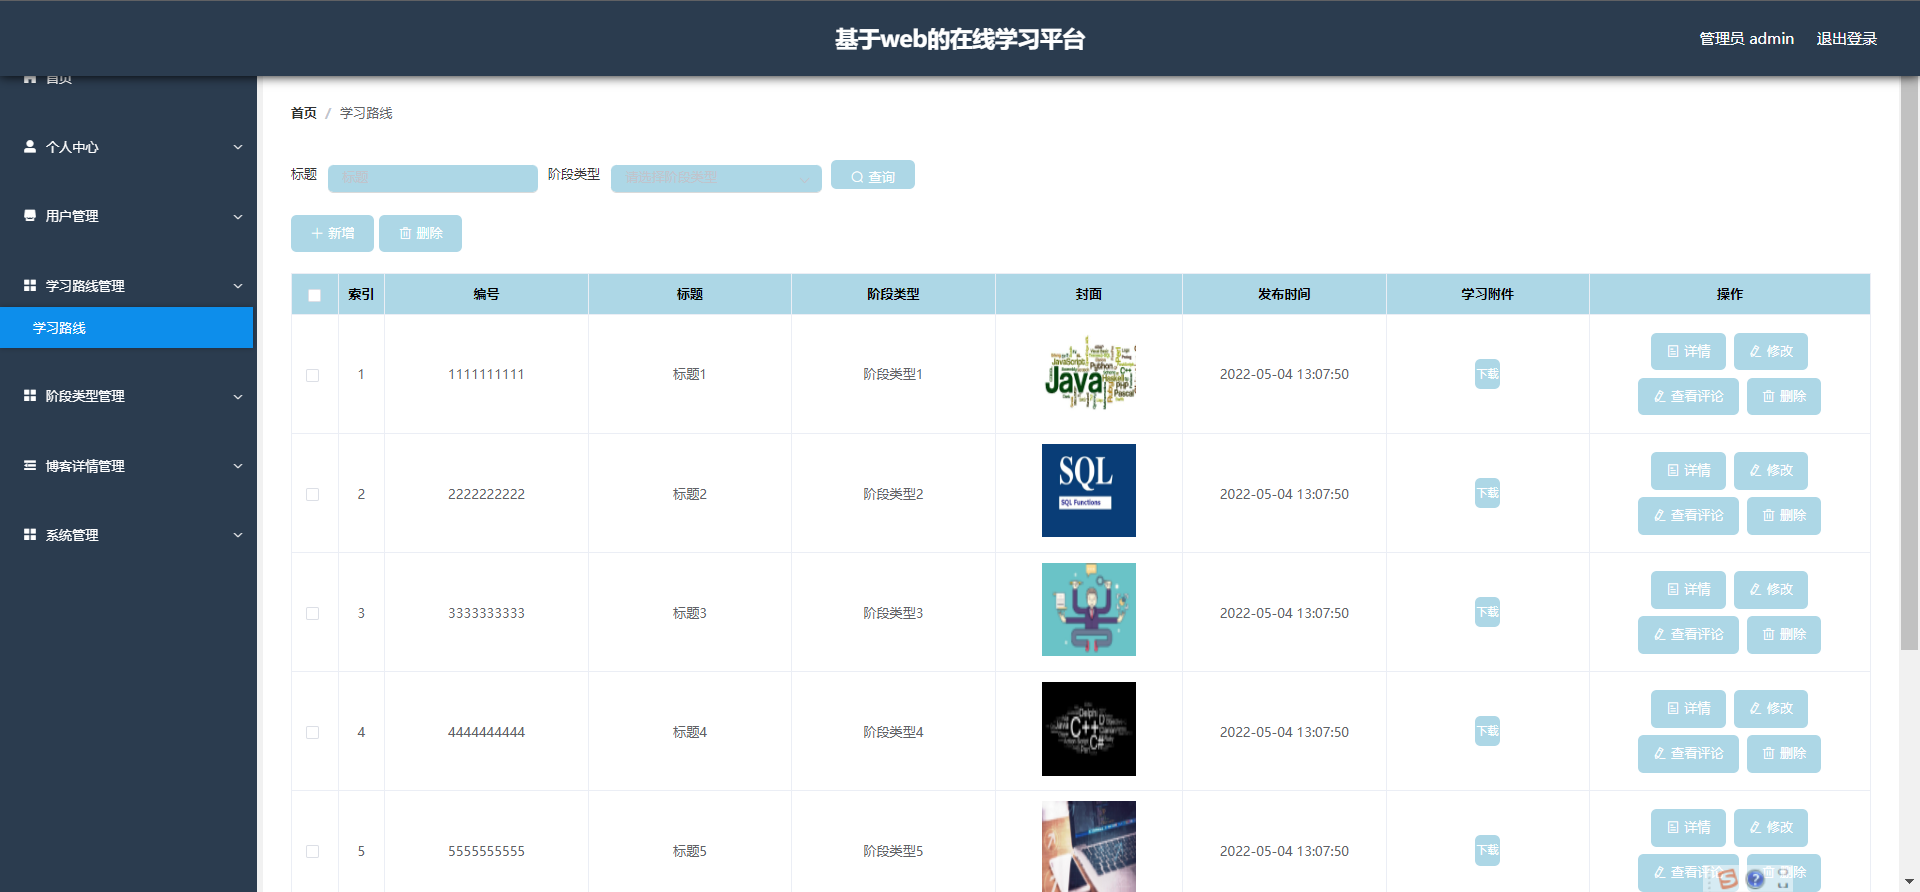Click the 删除 batch delete button above table
Image resolution: width=1920 pixels, height=892 pixels.
pos(420,233)
